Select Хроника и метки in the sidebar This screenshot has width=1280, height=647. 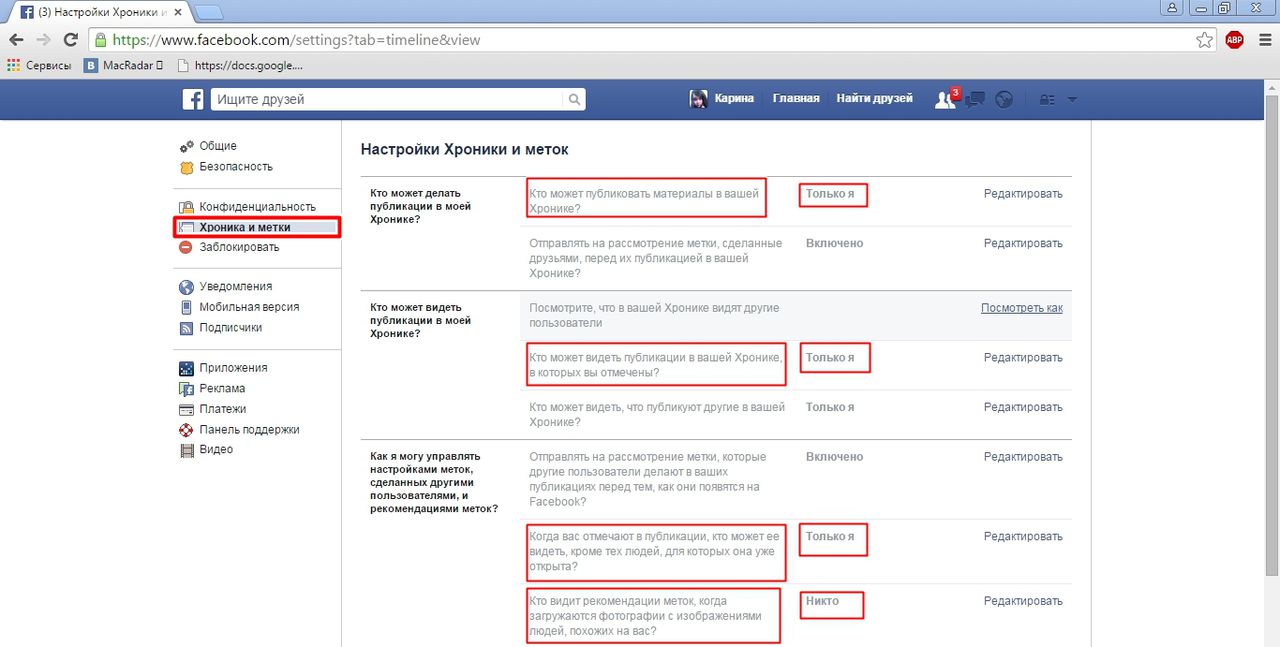245,227
